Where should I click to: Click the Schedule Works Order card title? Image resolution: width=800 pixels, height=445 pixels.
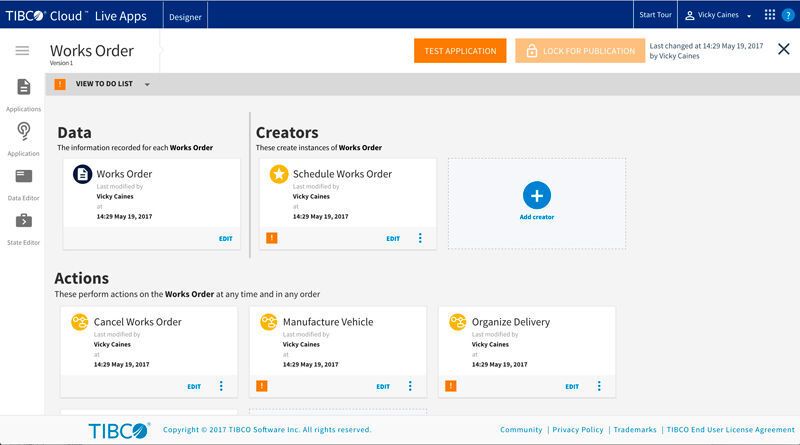pyautogui.click(x=342, y=174)
